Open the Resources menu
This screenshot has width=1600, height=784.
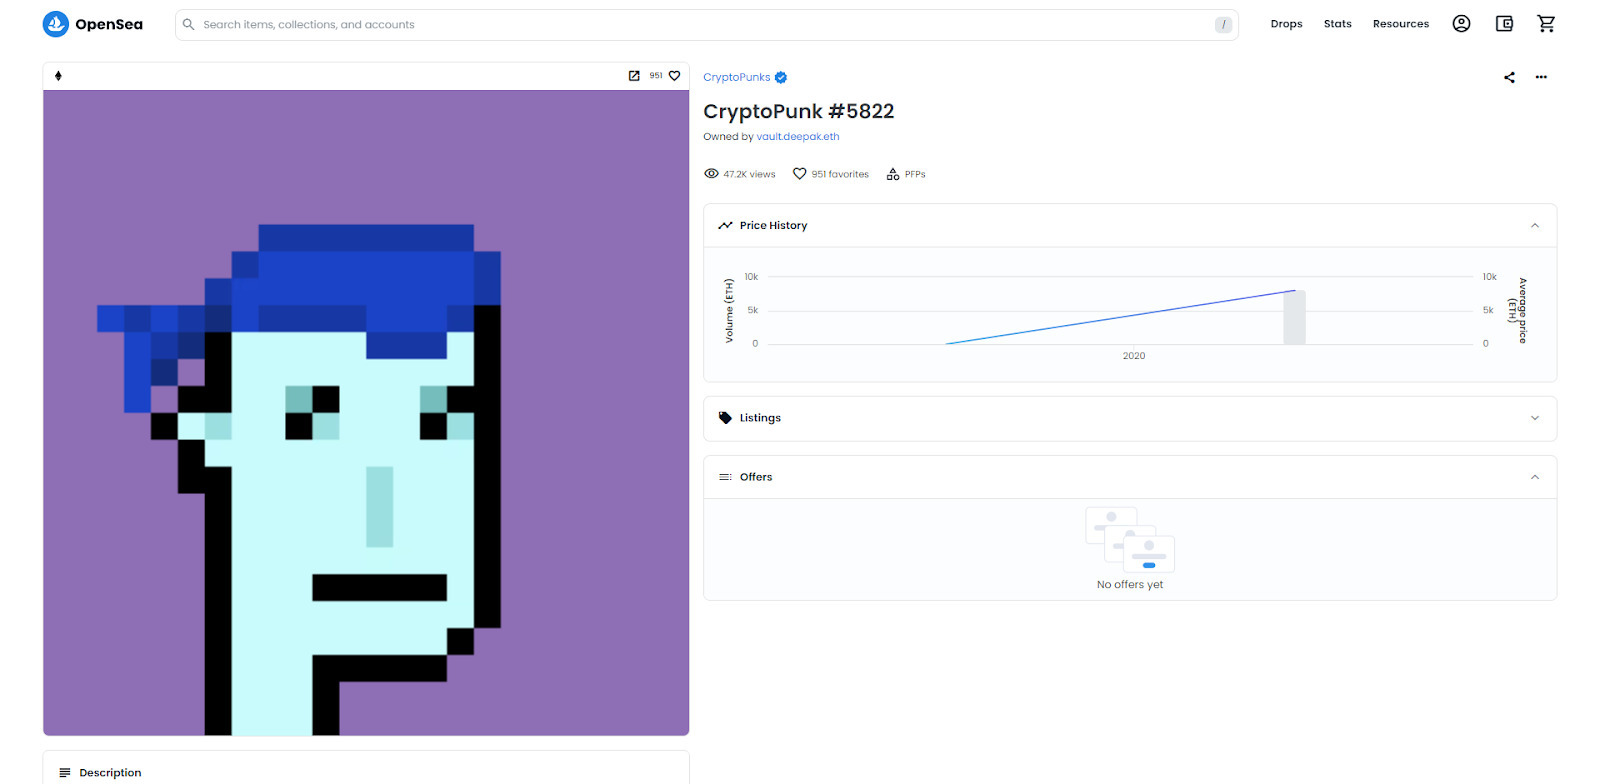click(x=1400, y=24)
